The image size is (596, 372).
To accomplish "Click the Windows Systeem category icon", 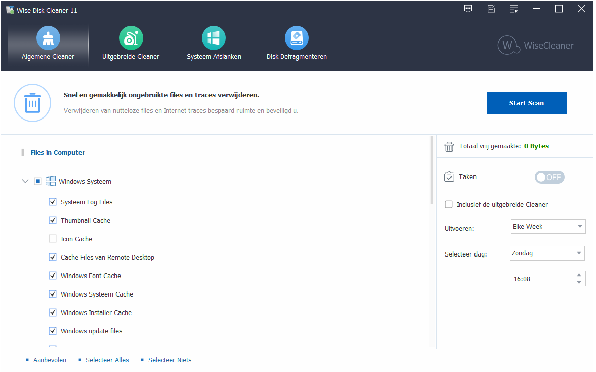I will tap(51, 181).
